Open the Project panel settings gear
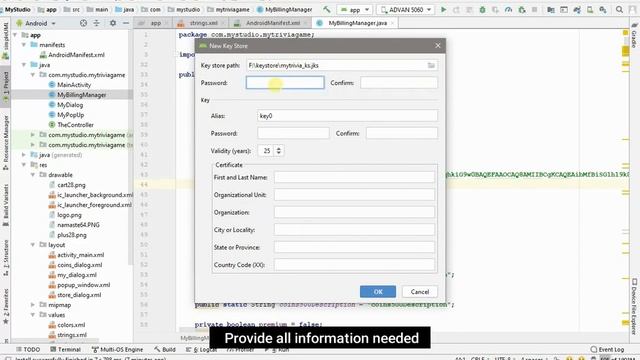This screenshot has width=640, height=360. coord(113,23)
